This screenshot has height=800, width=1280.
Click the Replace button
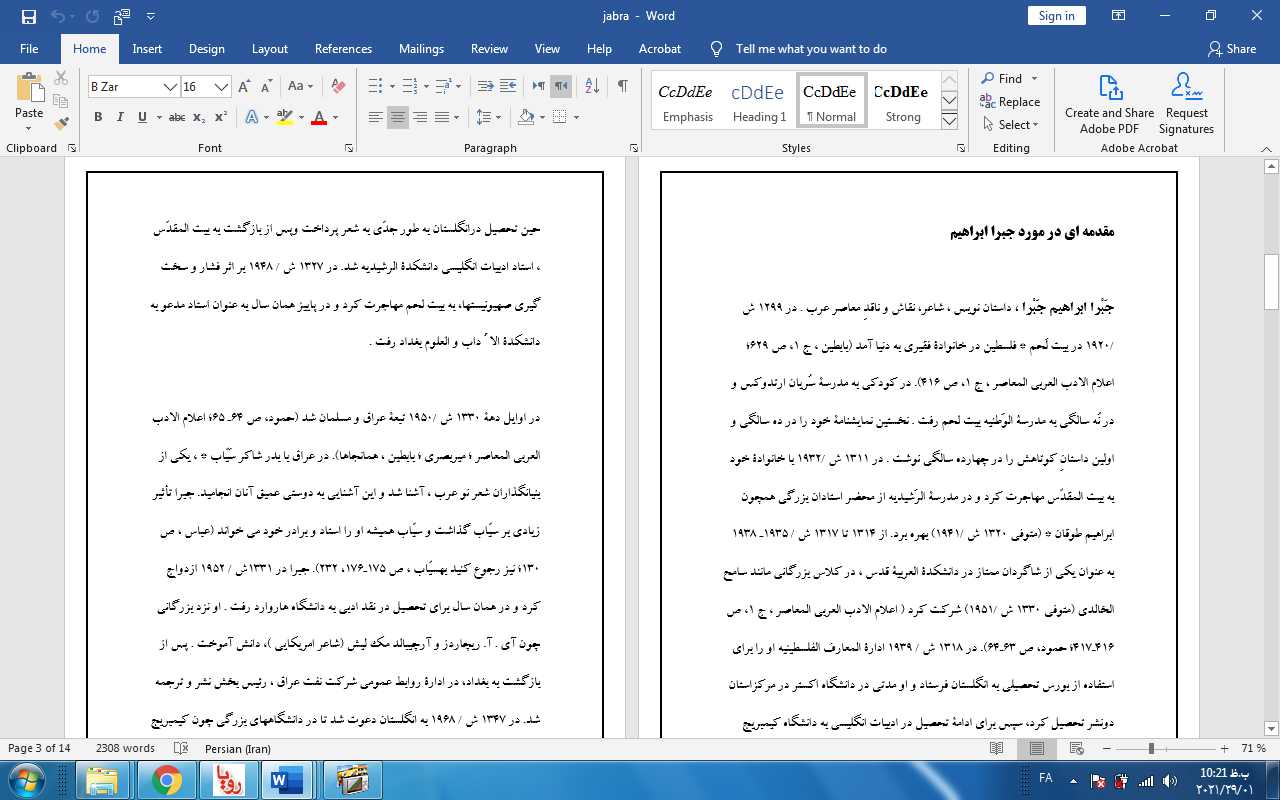point(1010,101)
